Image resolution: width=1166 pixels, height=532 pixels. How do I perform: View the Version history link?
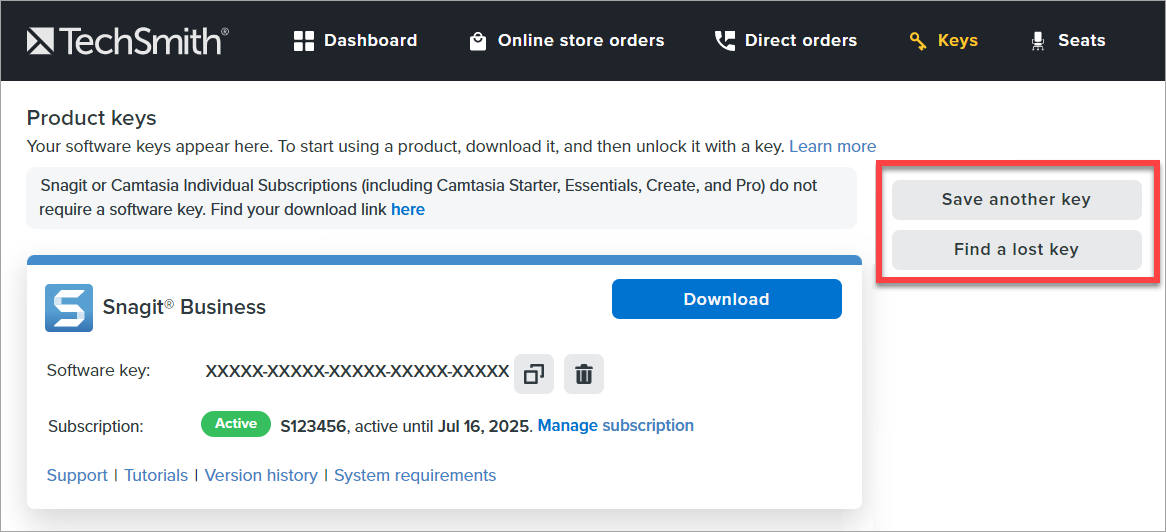pyautogui.click(x=261, y=475)
